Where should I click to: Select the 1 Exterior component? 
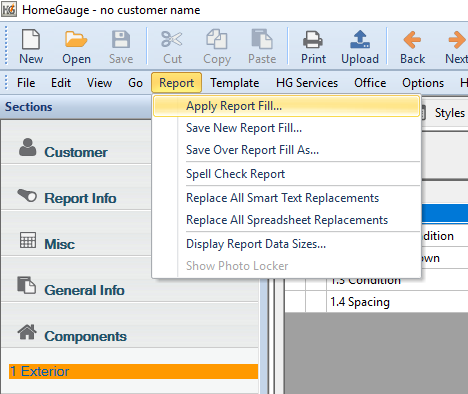tap(133, 371)
